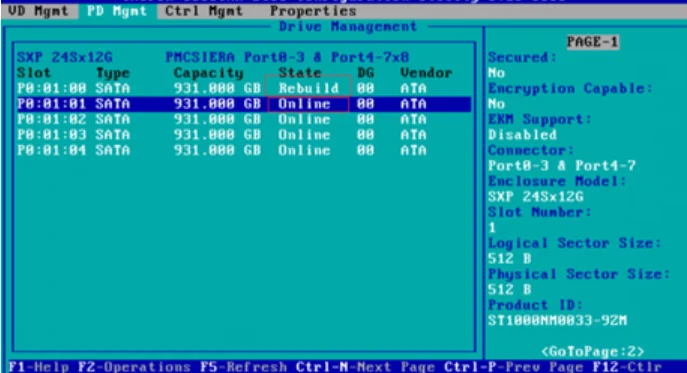The image size is (687, 373).
Task: Go to page 2 via GoToPage:2
Action: point(592,352)
